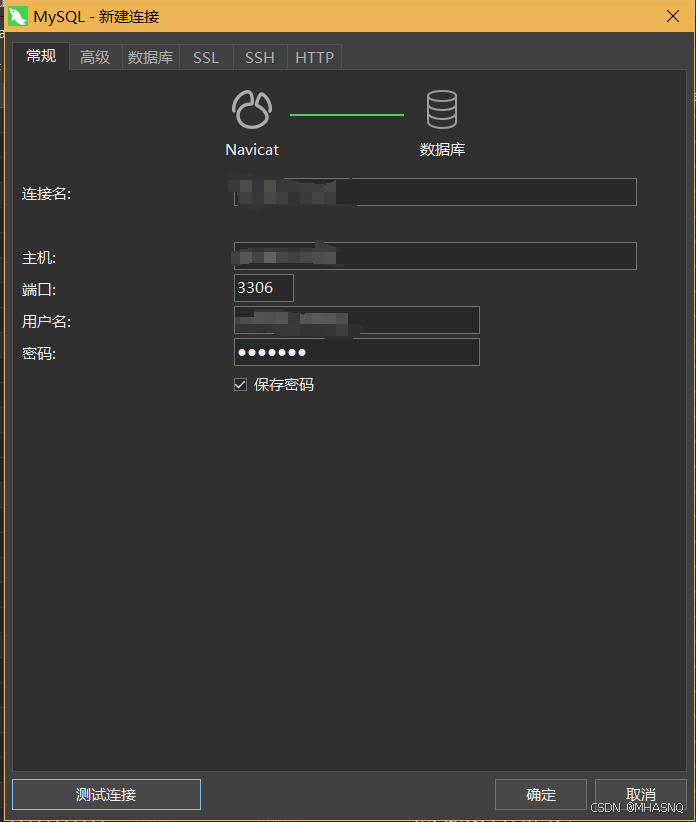Click the '密码:' label
Image resolution: width=696 pixels, height=822 pixels.
[39, 353]
